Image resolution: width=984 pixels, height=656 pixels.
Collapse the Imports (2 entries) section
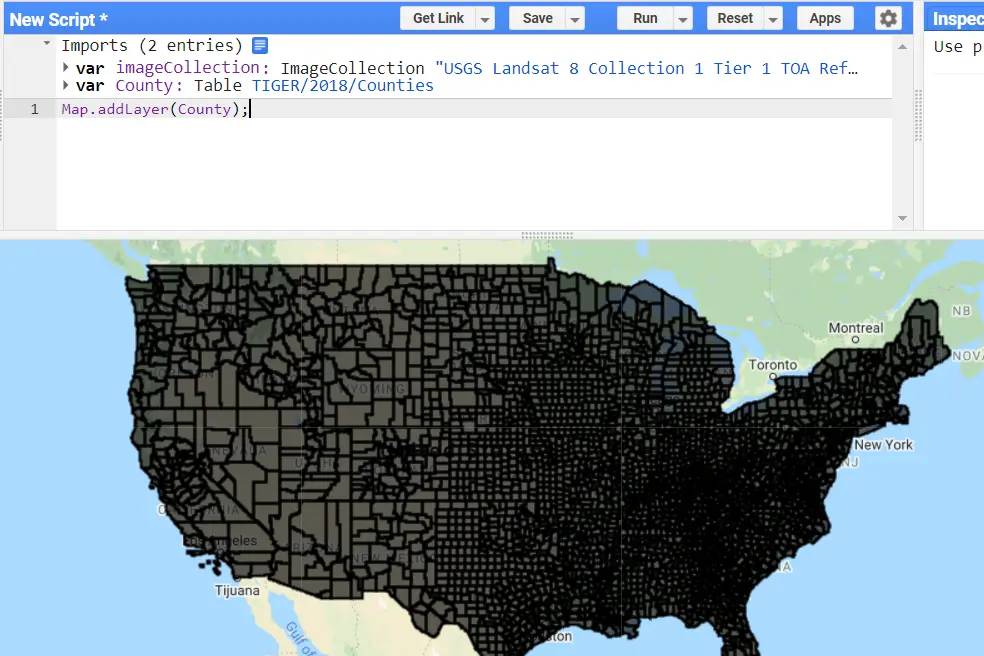[x=46, y=44]
